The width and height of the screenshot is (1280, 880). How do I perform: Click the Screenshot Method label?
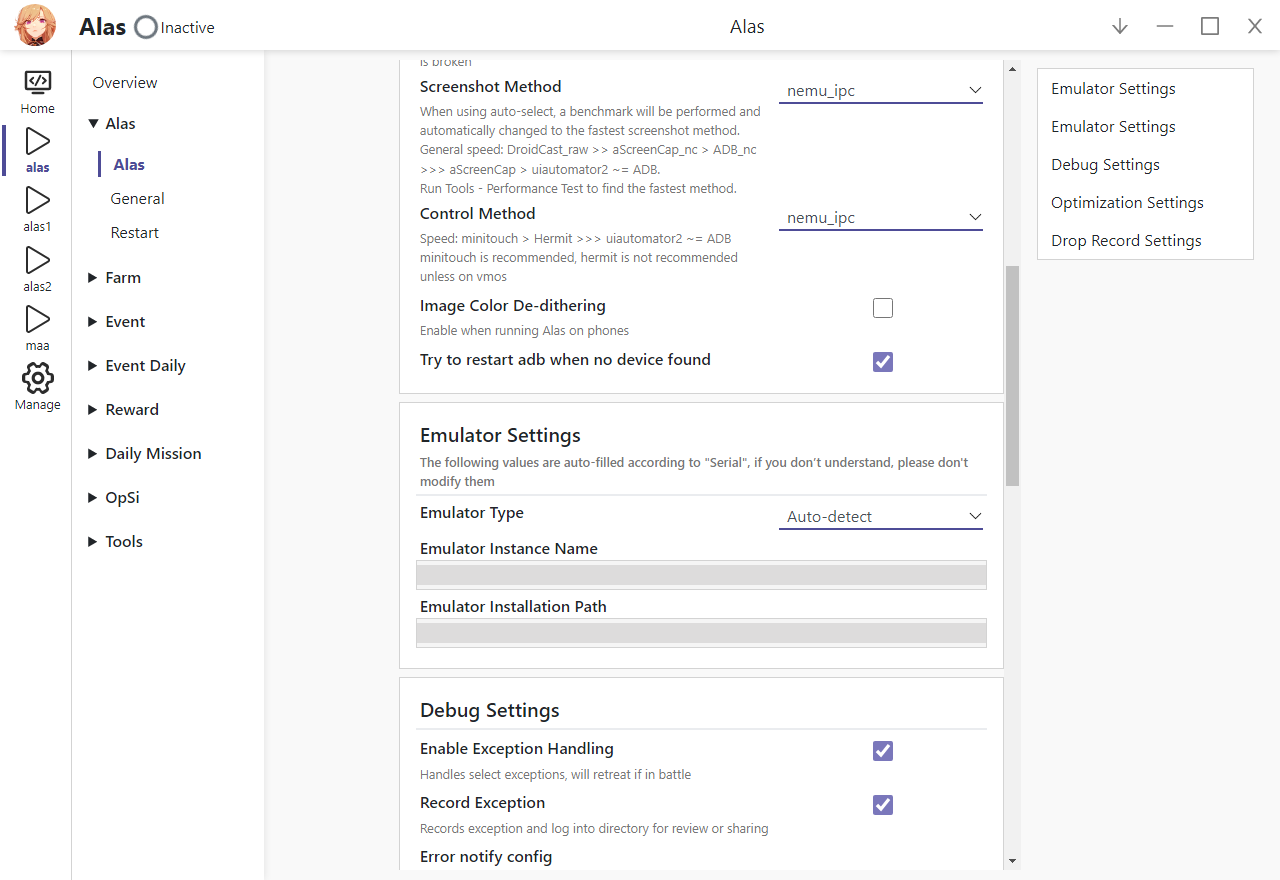pyautogui.click(x=491, y=87)
